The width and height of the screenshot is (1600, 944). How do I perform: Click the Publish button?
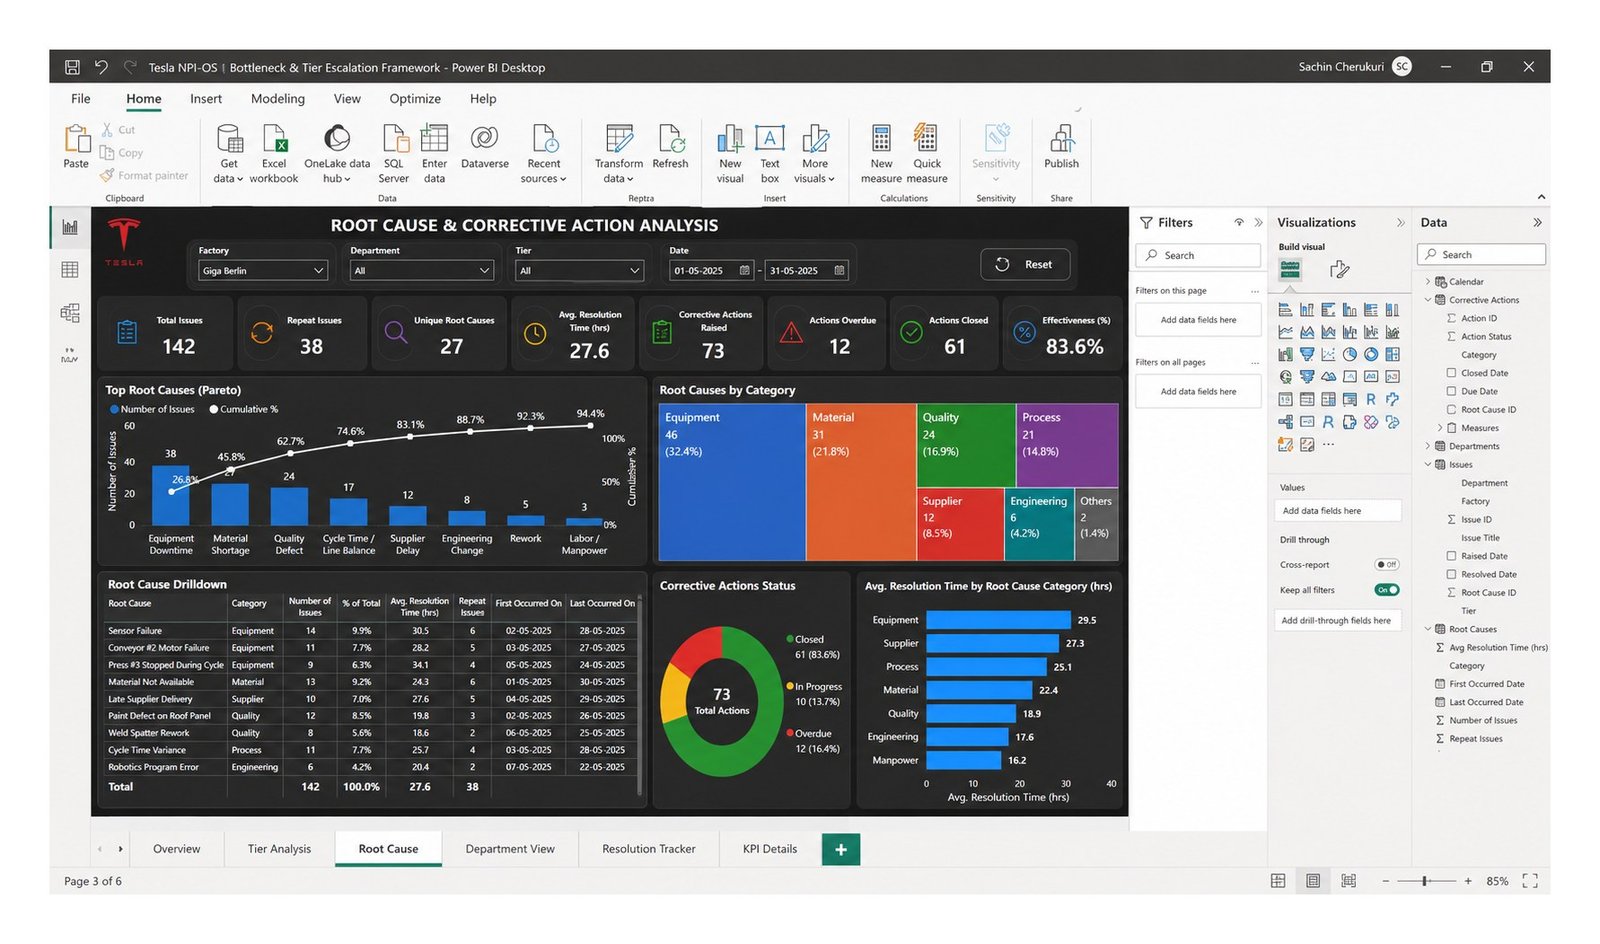click(x=1062, y=147)
